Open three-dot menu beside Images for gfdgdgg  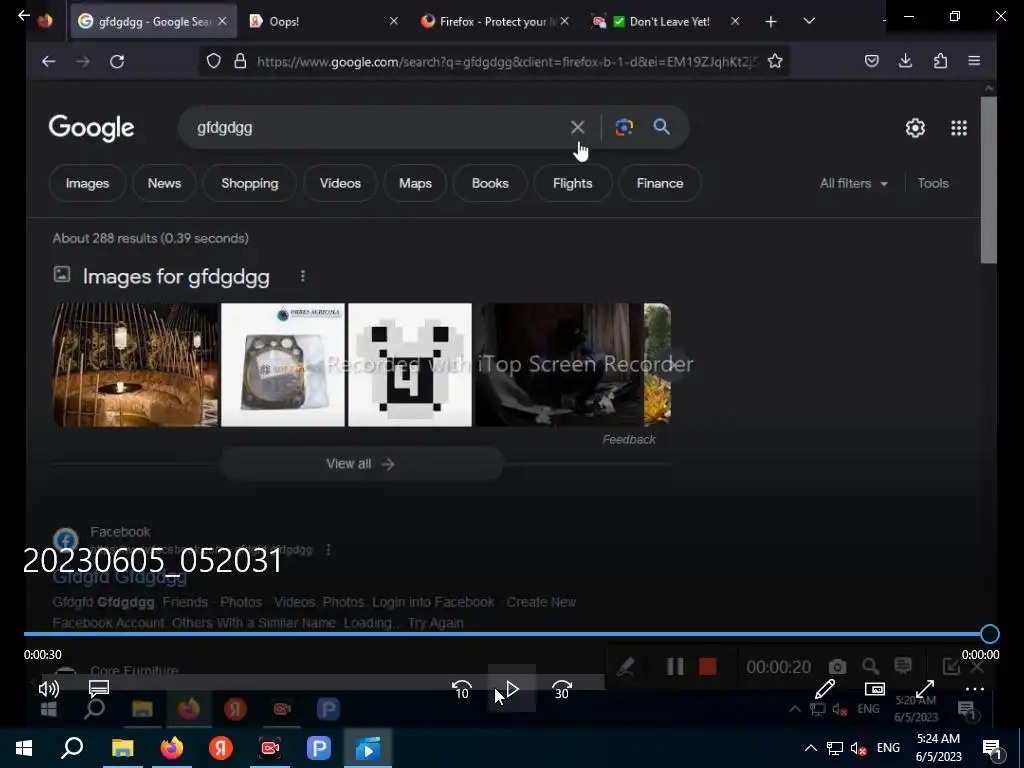point(302,276)
